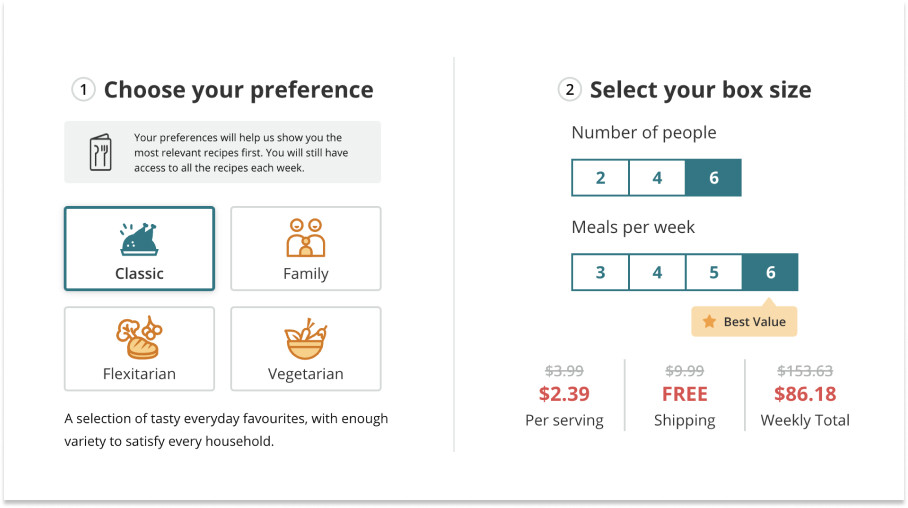Click the $86.18 Weekly Total price

(x=805, y=394)
